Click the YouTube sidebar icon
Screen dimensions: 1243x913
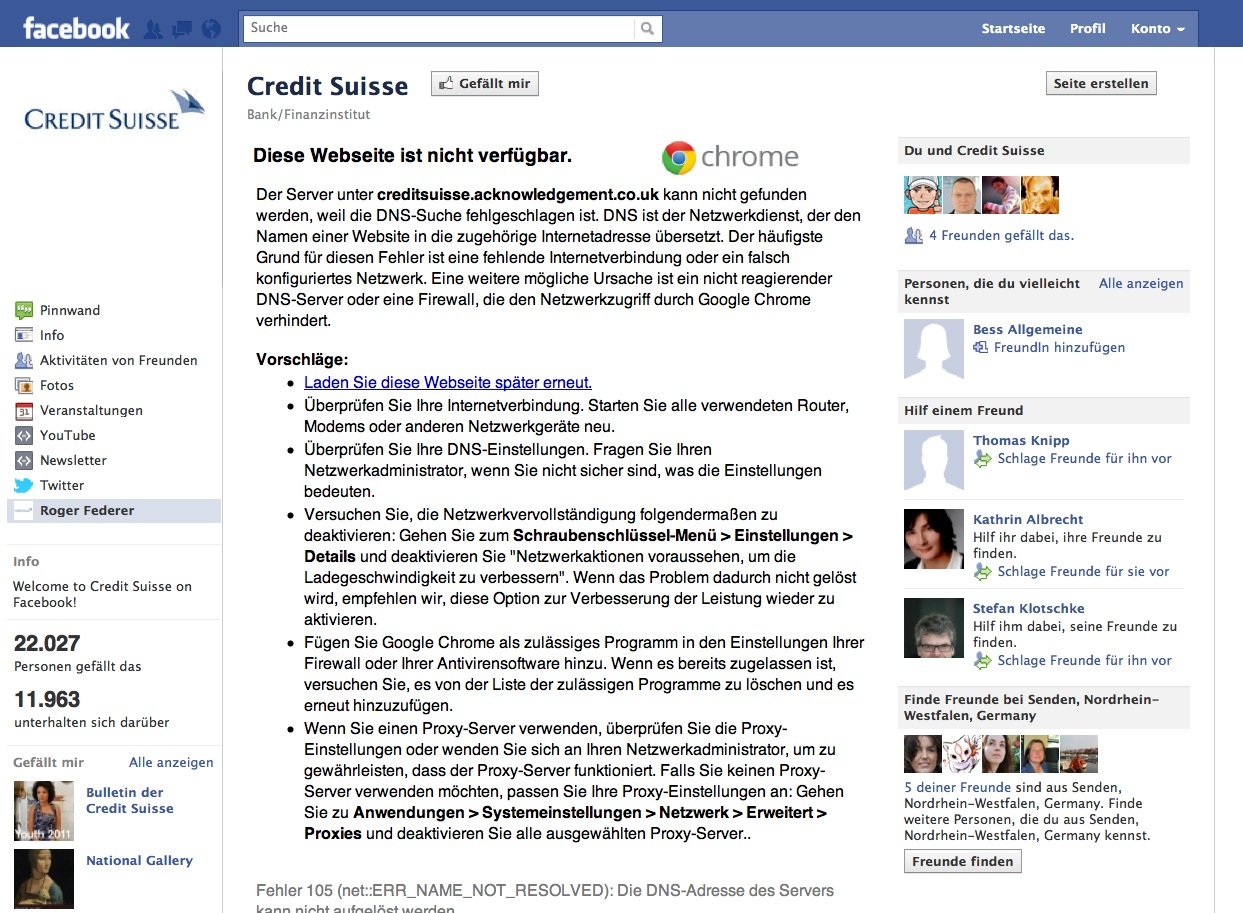coord(24,435)
